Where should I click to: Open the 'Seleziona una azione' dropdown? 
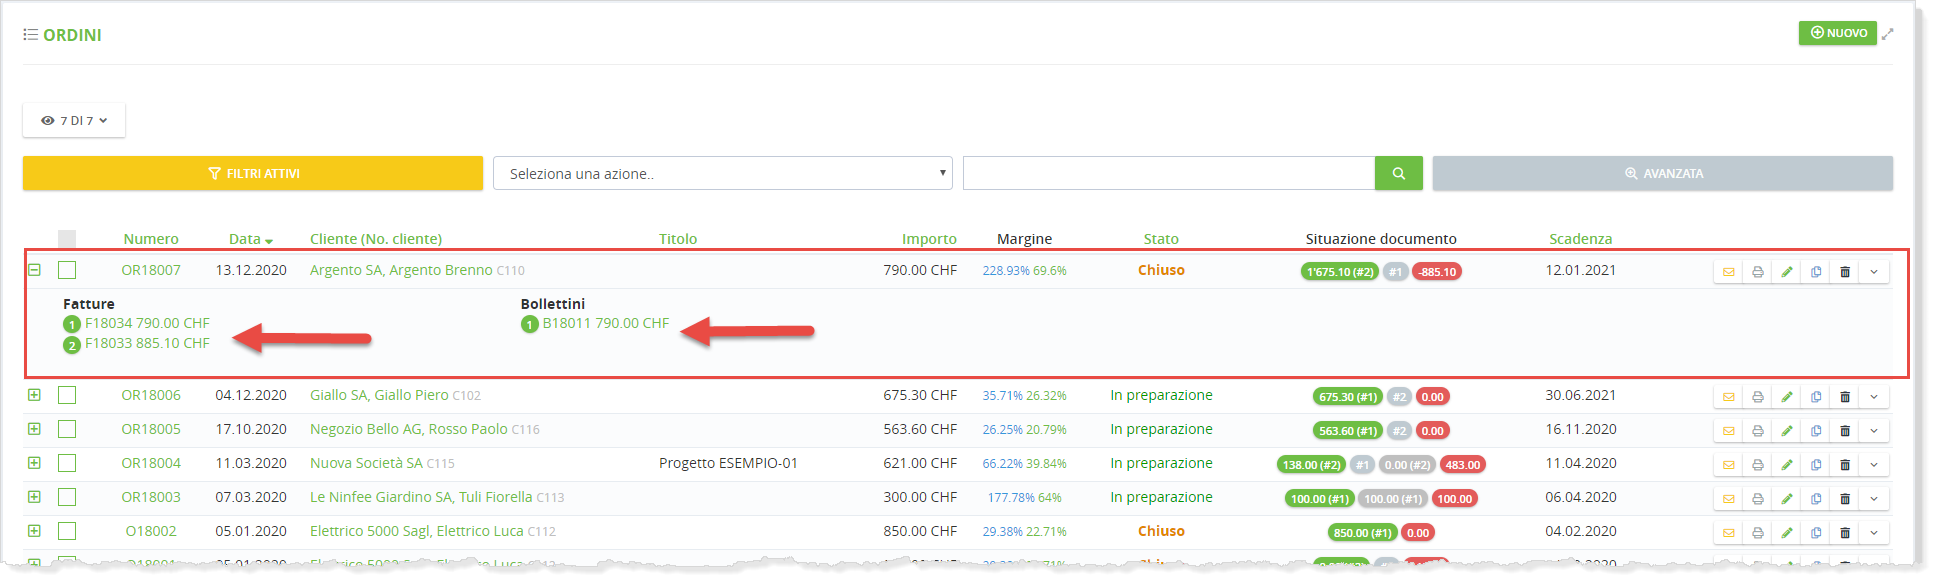click(x=722, y=173)
